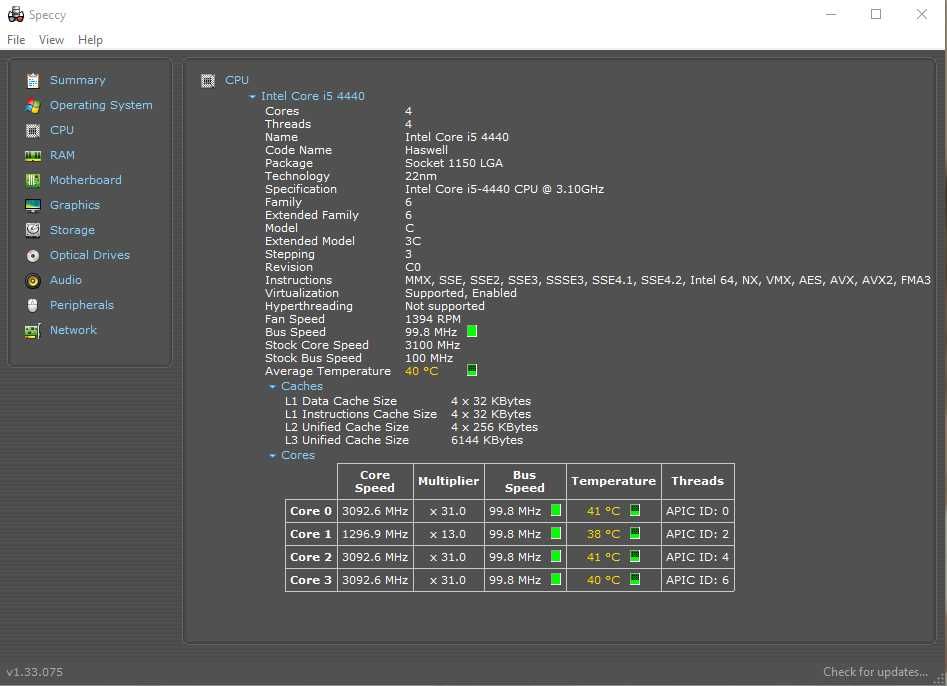Click the Optical Drives disc icon
947x686 pixels.
click(33, 255)
